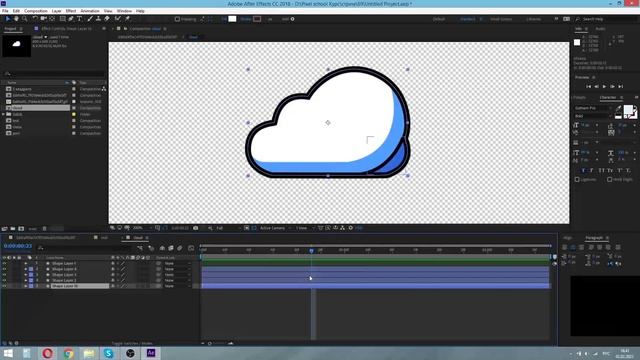
Task: Click the Fill color swatch in toolbar
Action: pyautogui.click(x=232, y=19)
